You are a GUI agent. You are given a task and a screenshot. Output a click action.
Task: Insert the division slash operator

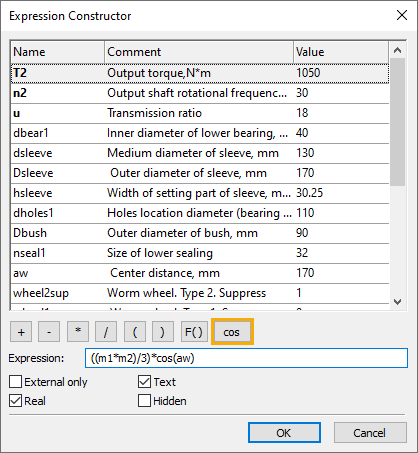tap(106, 332)
